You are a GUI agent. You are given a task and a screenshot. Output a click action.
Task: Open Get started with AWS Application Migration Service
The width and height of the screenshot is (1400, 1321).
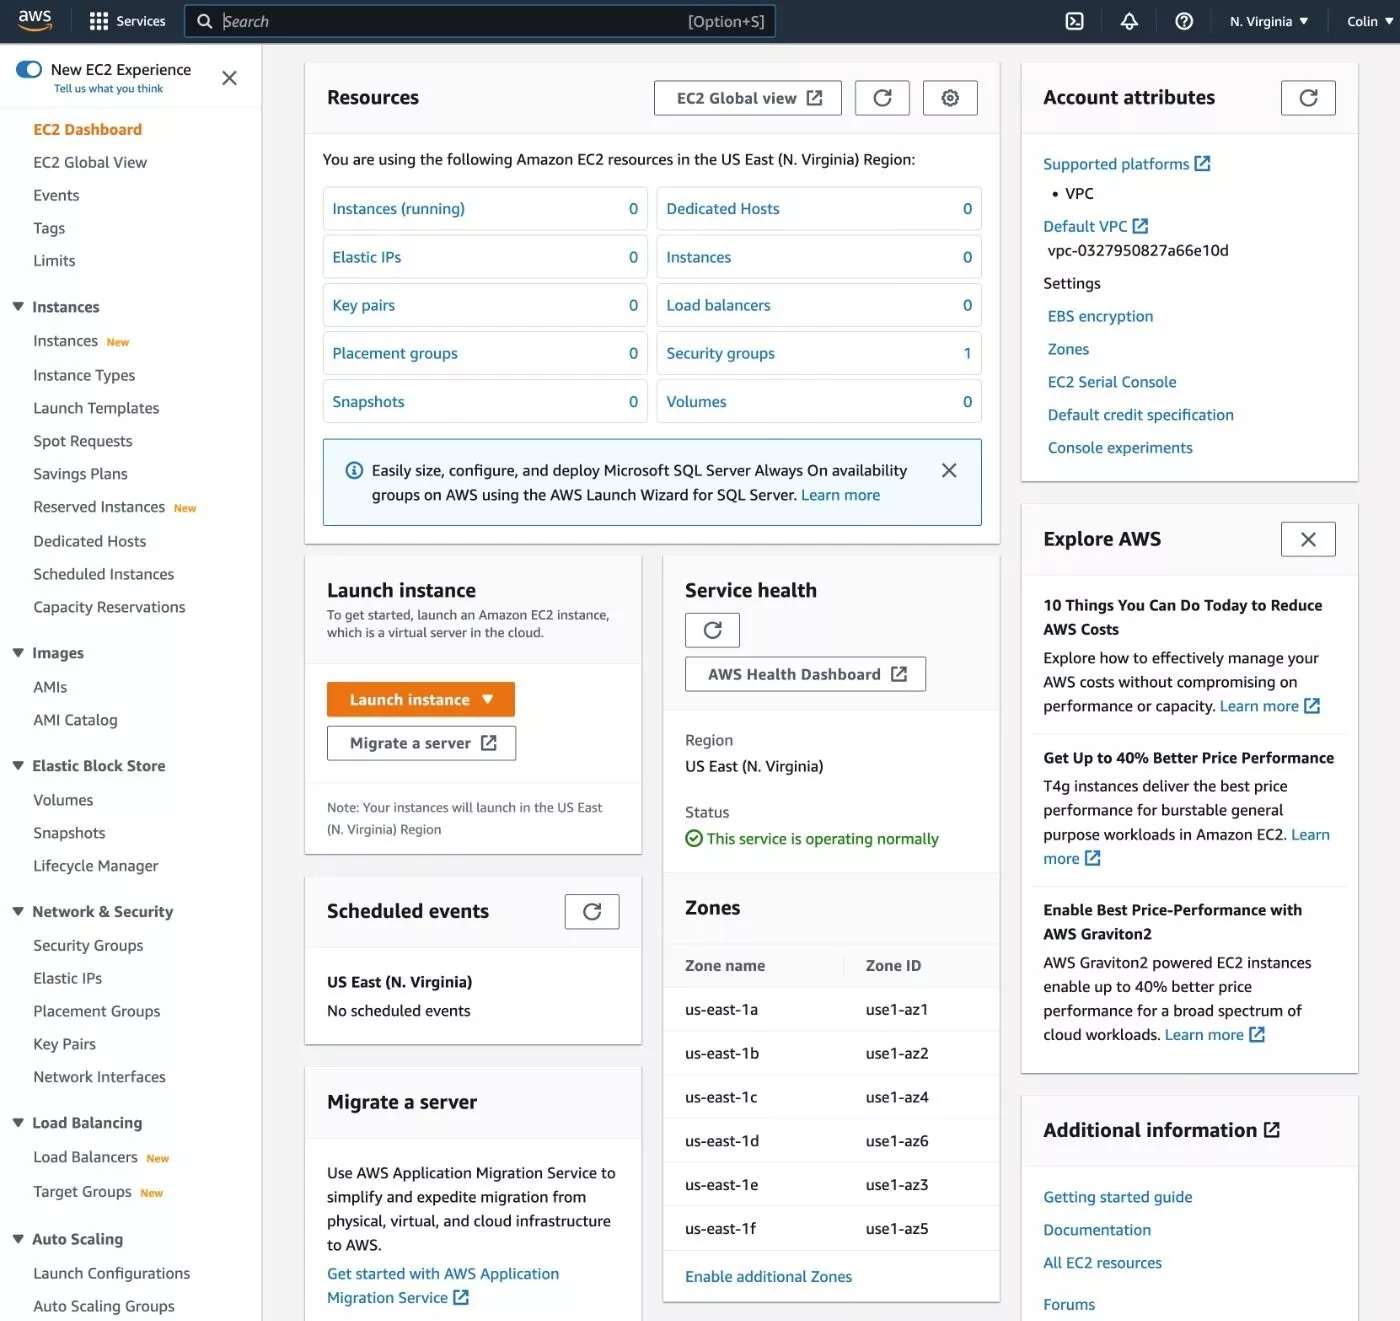tap(443, 1286)
